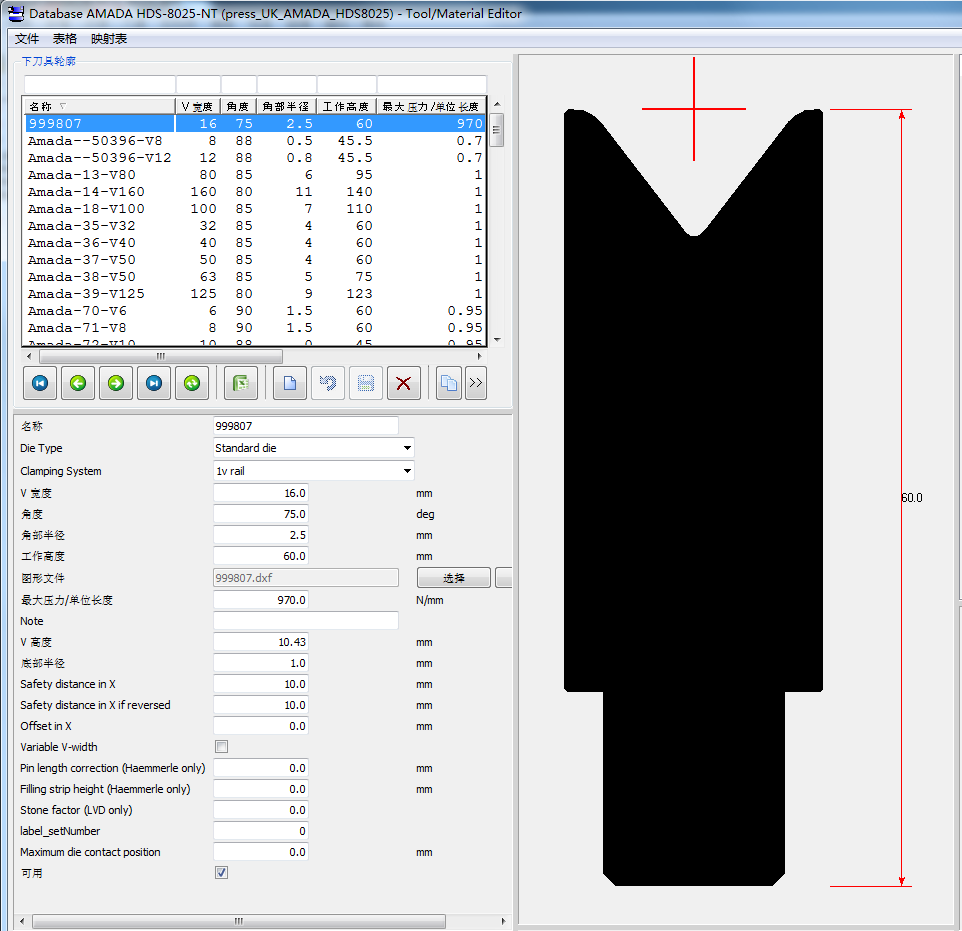This screenshot has height=931, width=962.
Task: Click the label_setNumber field
Action: pos(261,830)
